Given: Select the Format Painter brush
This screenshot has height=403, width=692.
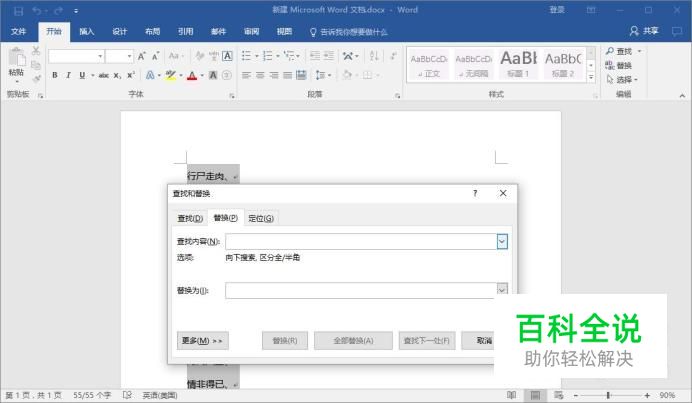Looking at the screenshot, I should coord(36,79).
